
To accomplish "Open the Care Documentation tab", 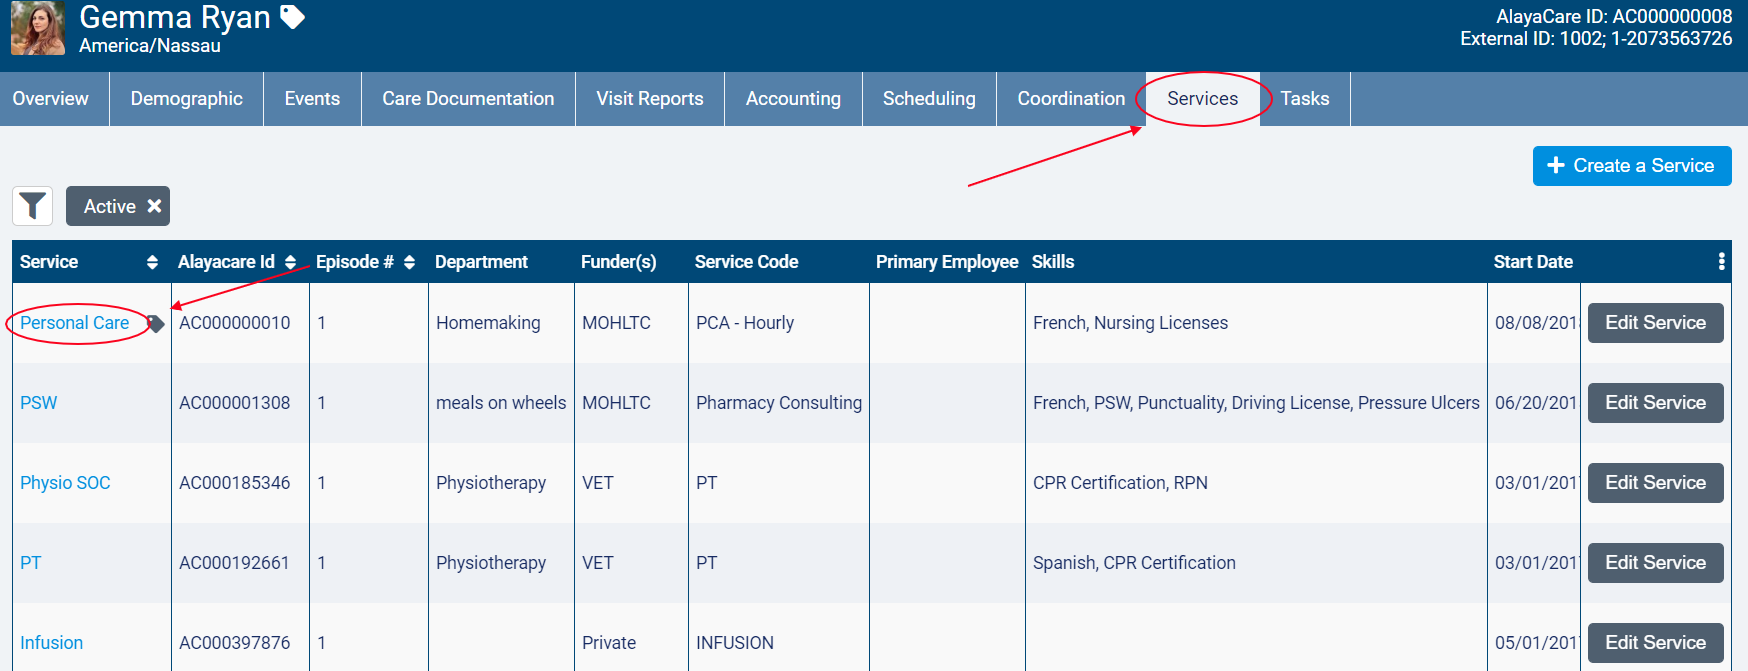I will point(468,99).
